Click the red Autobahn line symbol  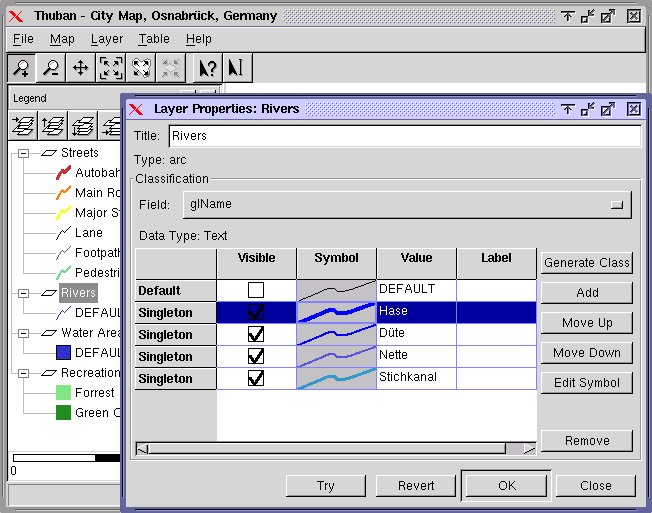pos(63,173)
